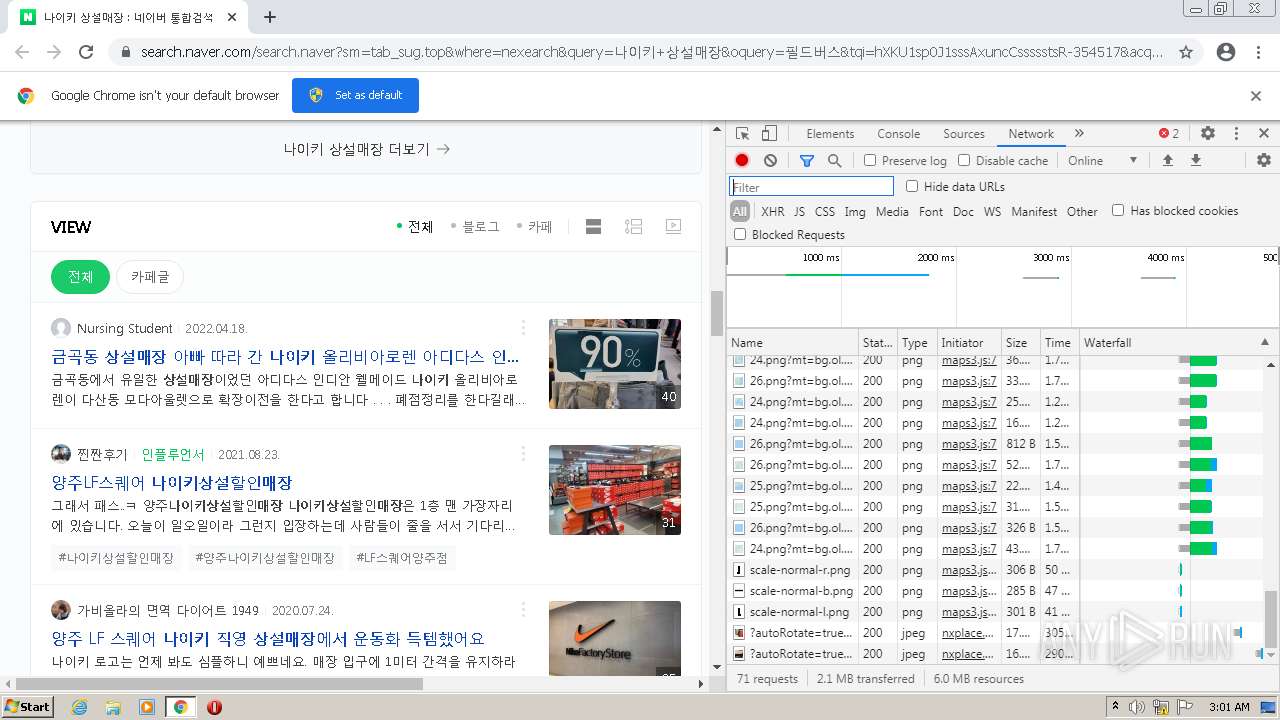Dismiss the default browser notification bar
Viewport: 1280px width, 720px height.
[1256, 96]
